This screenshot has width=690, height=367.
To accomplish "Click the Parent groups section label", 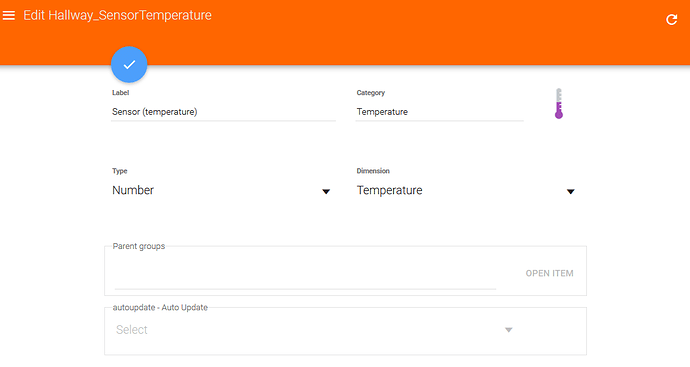I will click(139, 246).
